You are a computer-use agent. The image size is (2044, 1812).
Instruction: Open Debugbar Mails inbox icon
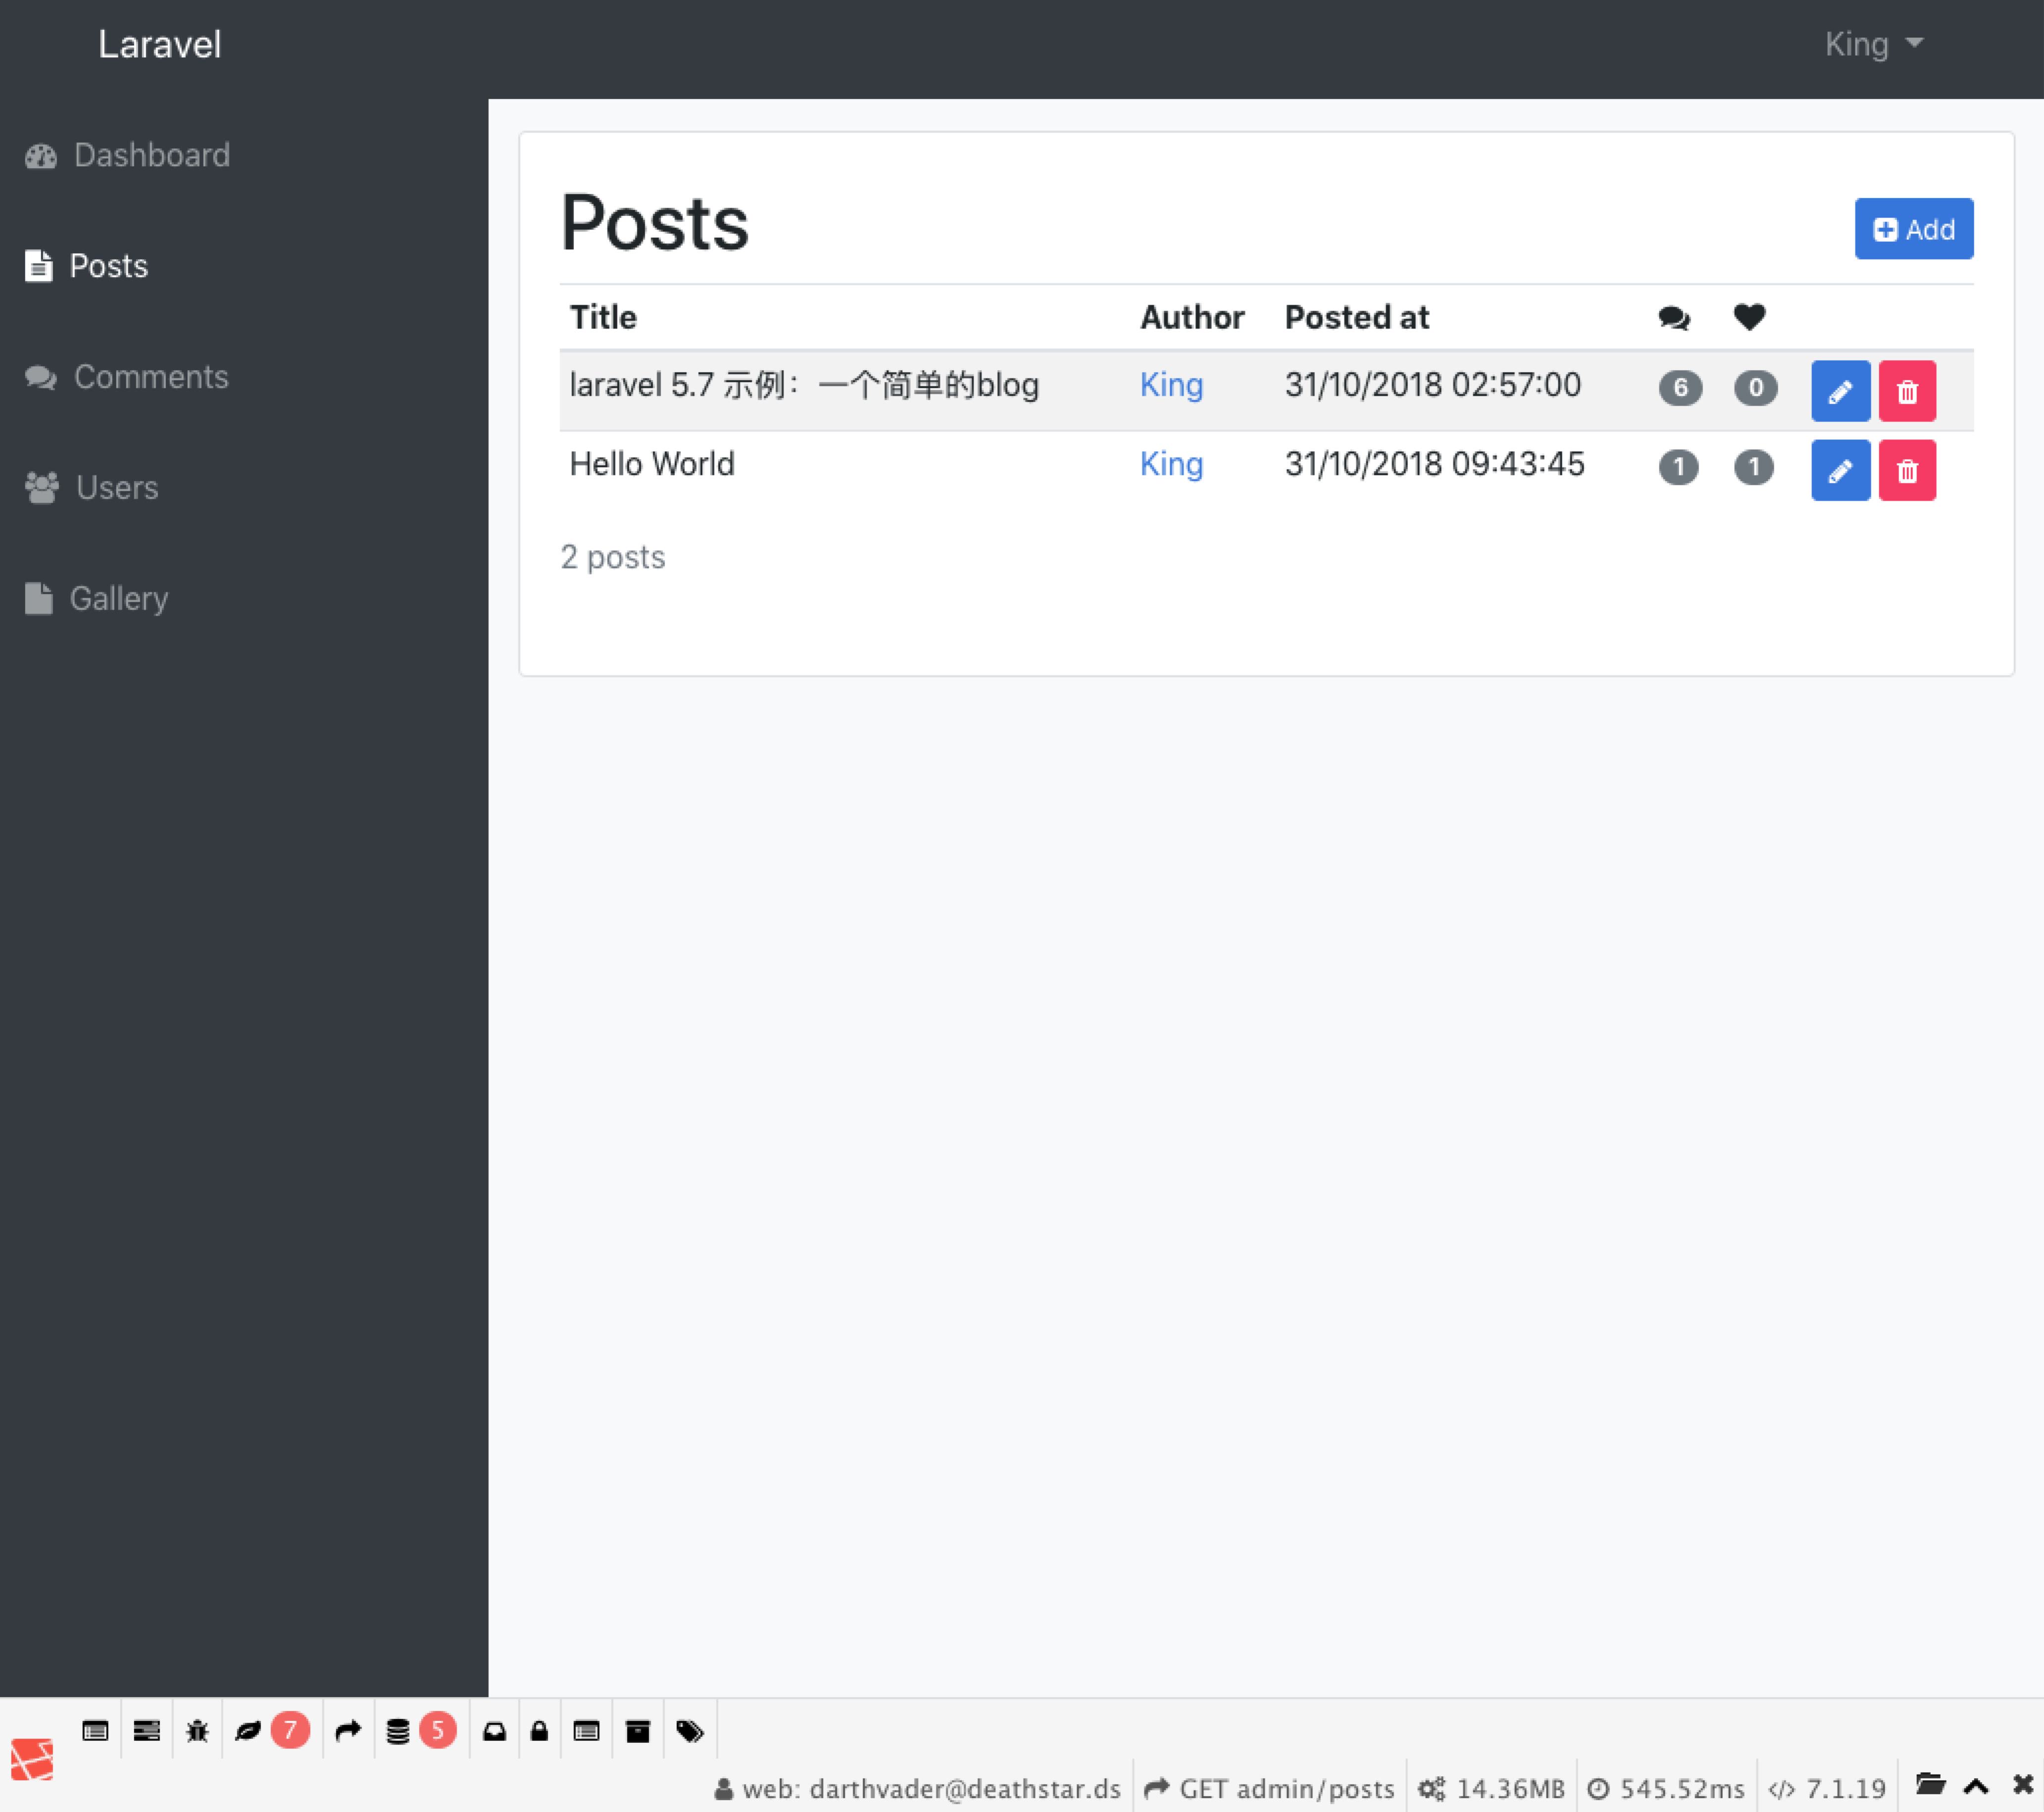pos(494,1731)
